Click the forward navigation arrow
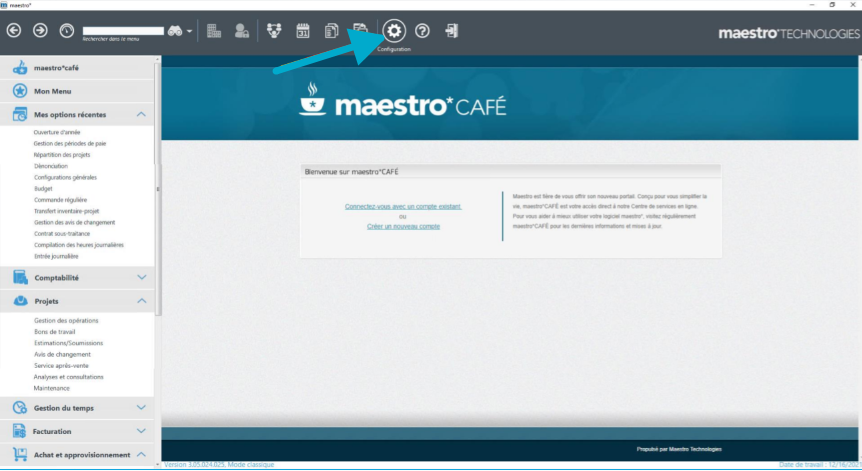This screenshot has height=471, width=862. pos(40,30)
